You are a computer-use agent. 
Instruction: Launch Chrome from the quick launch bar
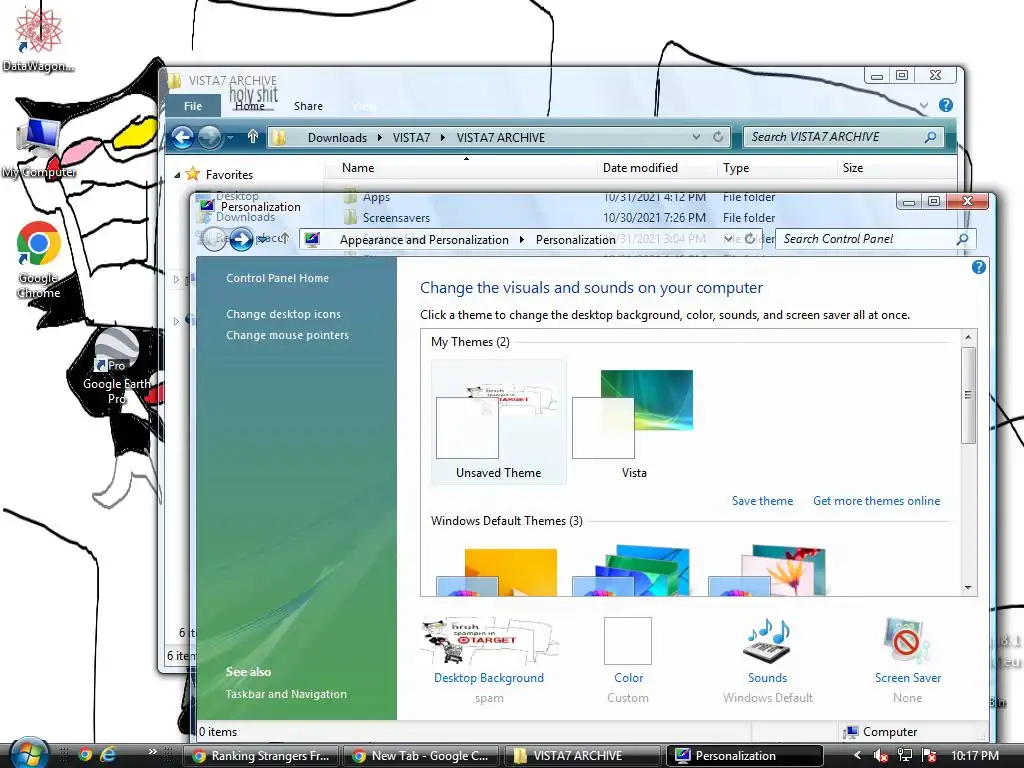click(84, 756)
